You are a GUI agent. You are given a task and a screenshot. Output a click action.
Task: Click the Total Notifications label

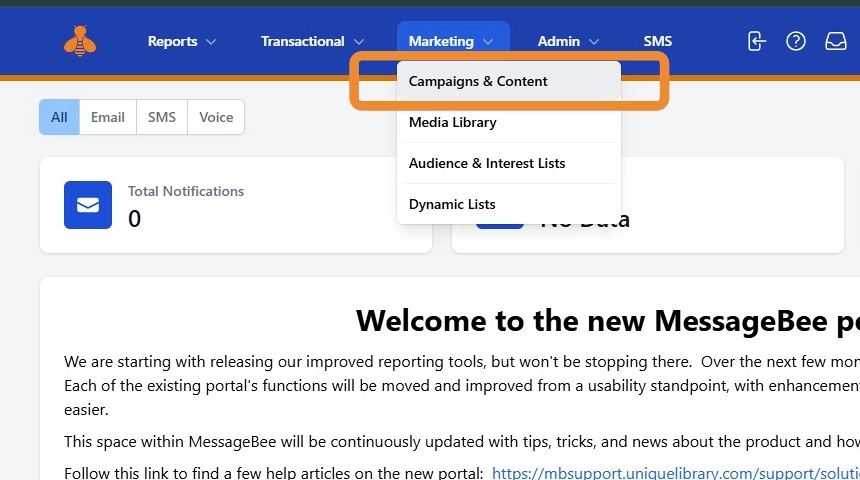(186, 191)
